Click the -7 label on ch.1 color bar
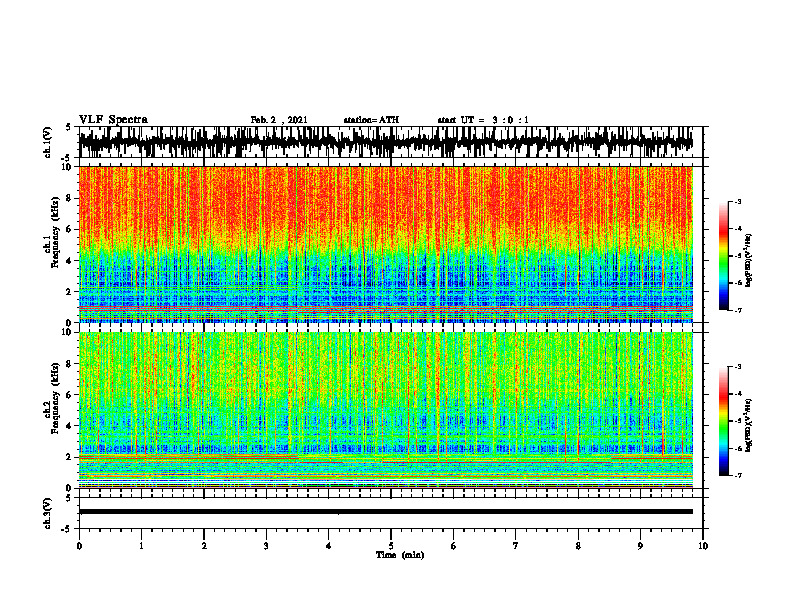This screenshot has height=612, width=792. coord(737,310)
